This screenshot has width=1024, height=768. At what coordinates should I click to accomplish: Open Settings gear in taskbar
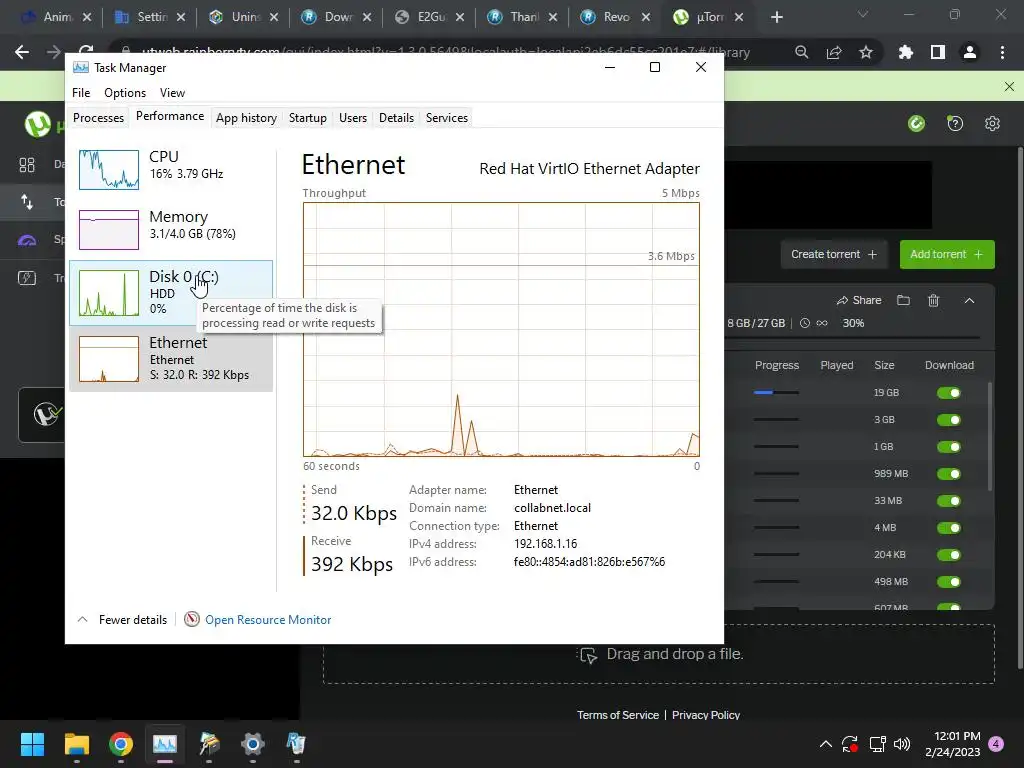pos(253,744)
